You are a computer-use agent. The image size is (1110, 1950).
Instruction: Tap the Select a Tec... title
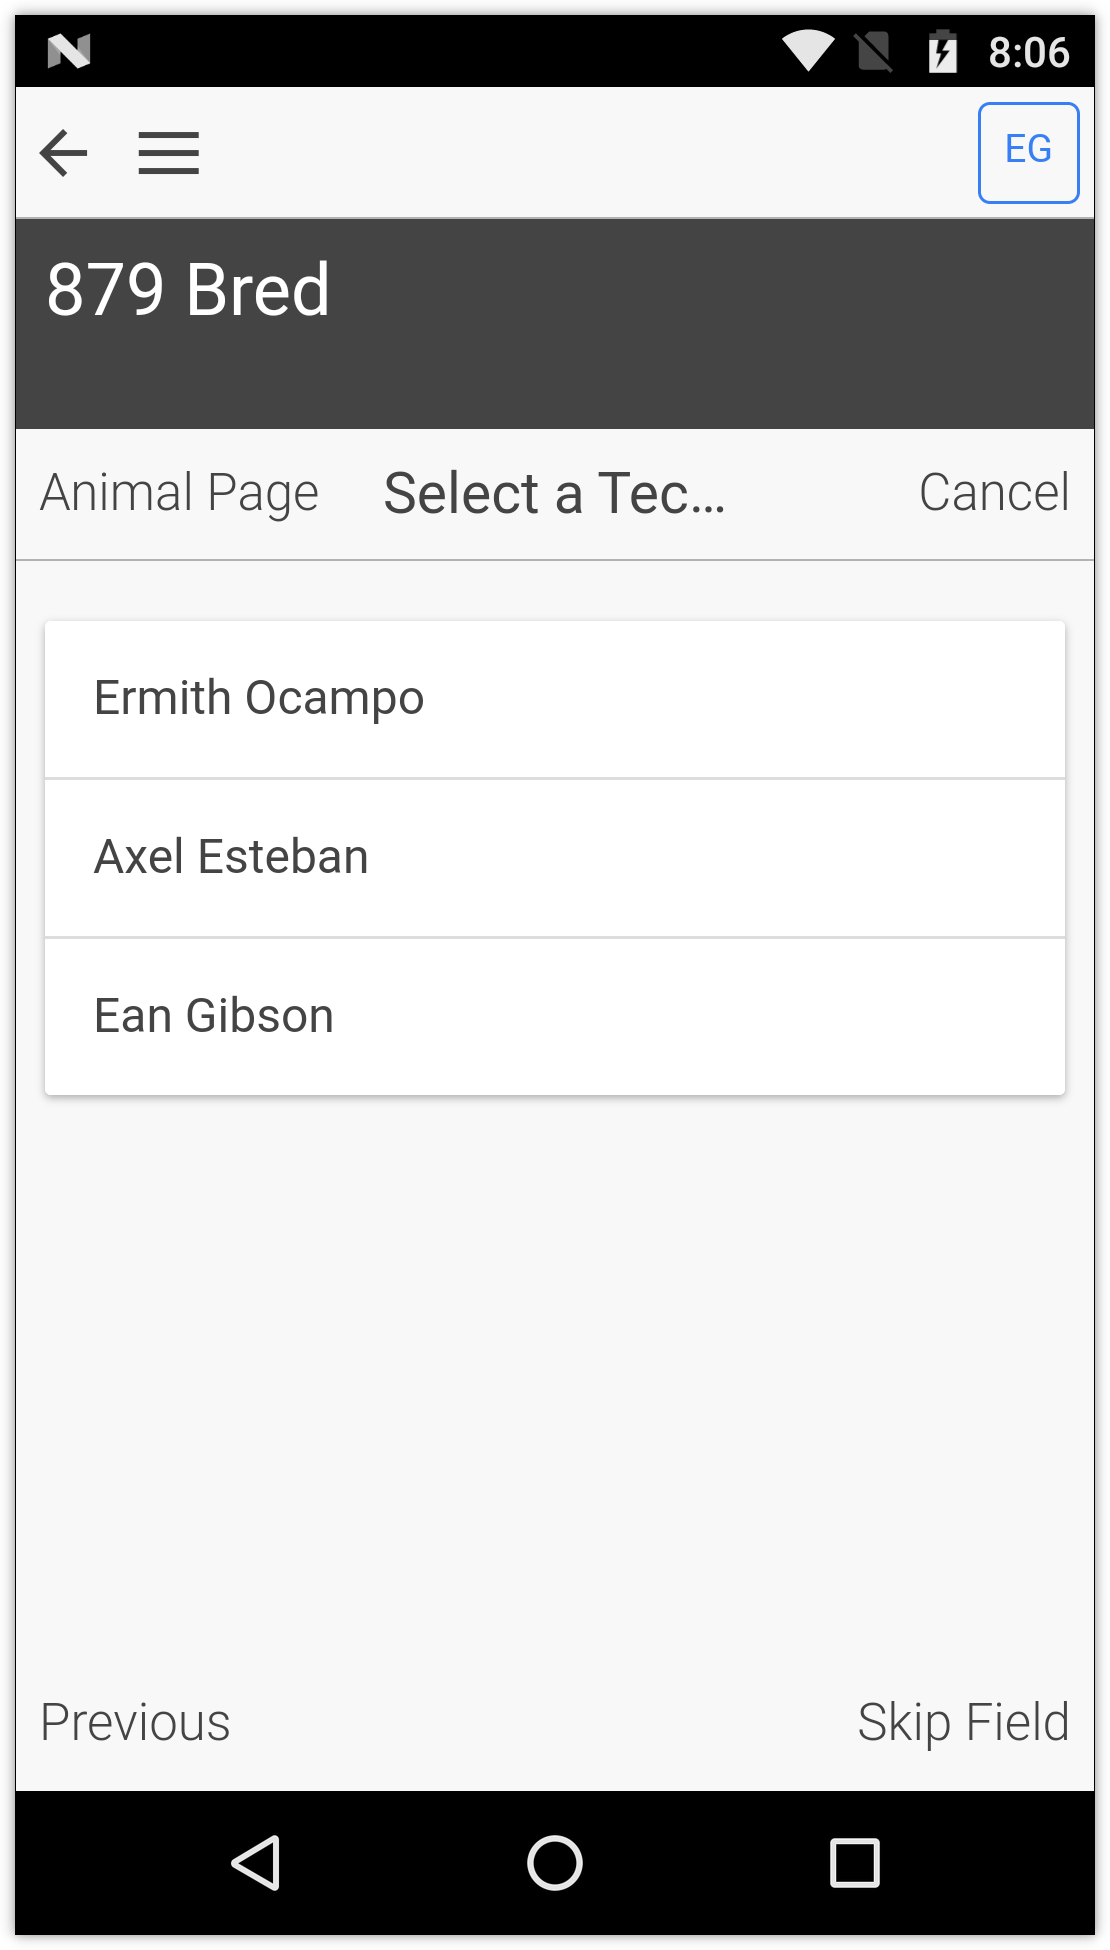(x=555, y=493)
